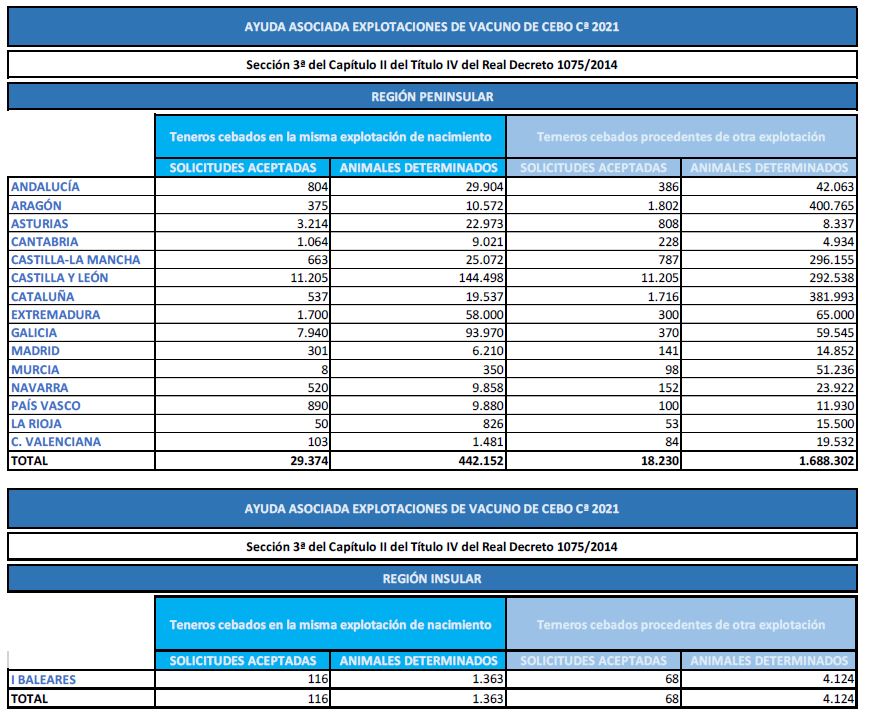Screen dimensions: 869x714
Task: Select the "59.545" cell for Galicia
Action: 835,333
